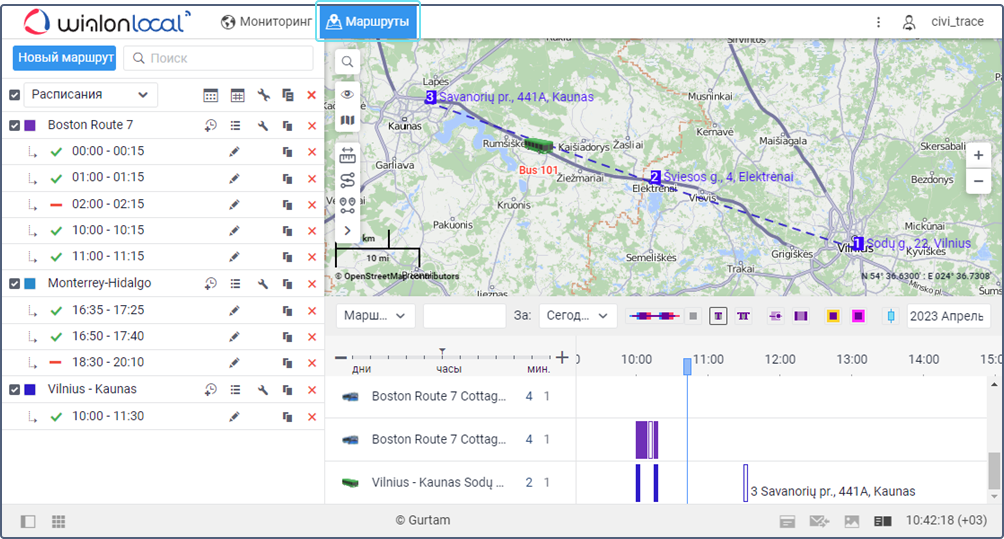This screenshot has height=539, width=1004.
Task: Expand the Сегодня period dropdown
Action: click(x=578, y=316)
